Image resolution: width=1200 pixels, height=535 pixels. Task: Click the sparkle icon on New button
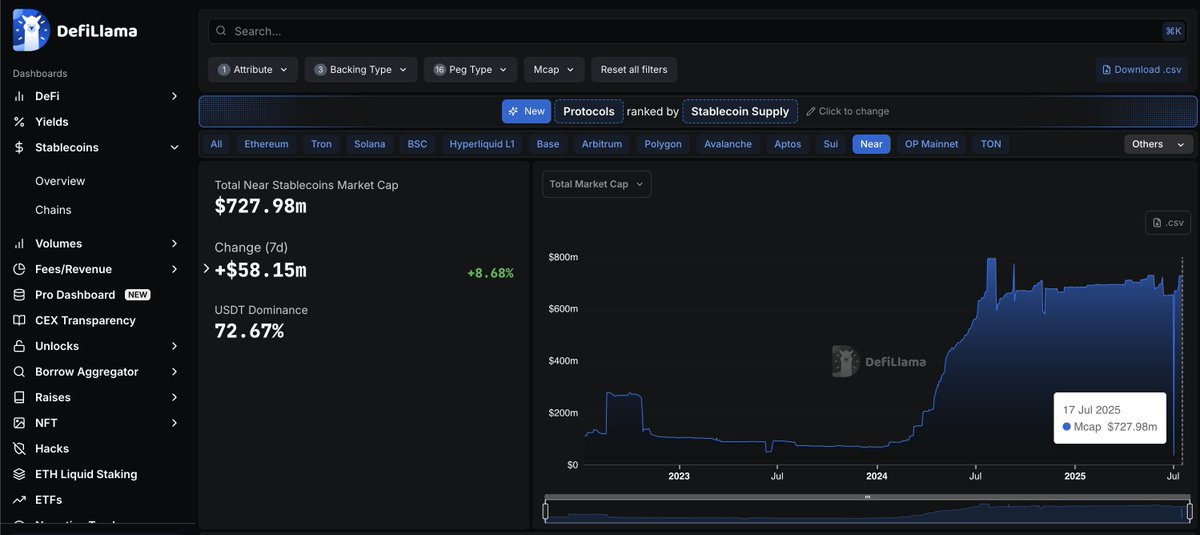514,111
